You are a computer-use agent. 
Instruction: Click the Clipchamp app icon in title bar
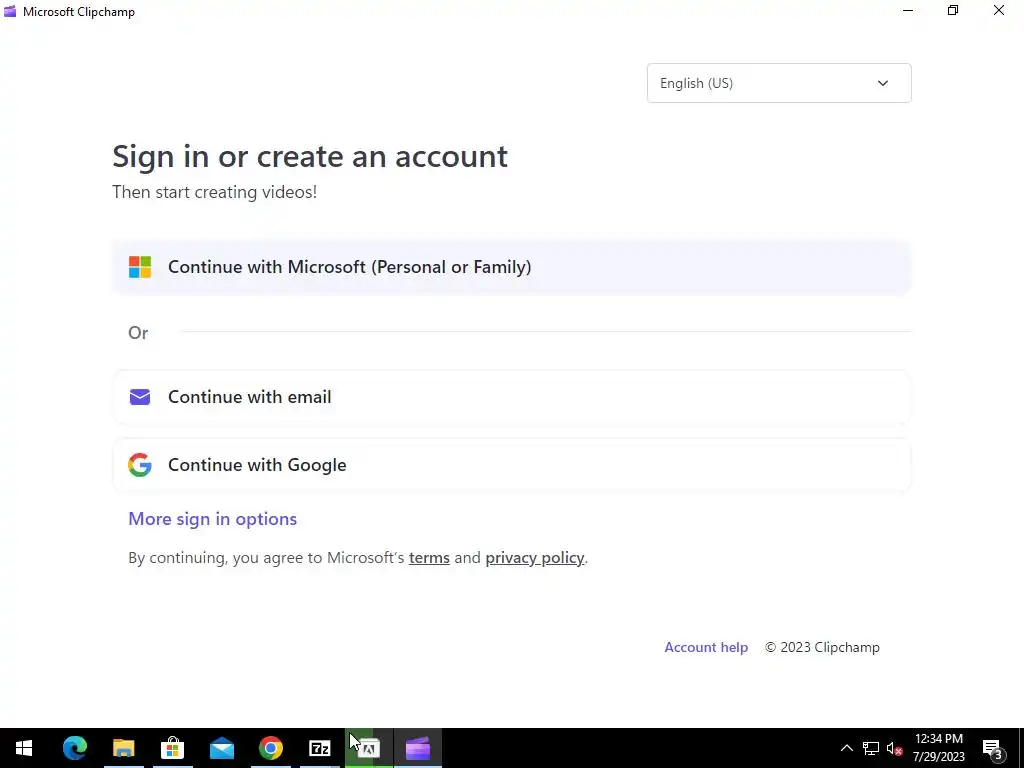(x=10, y=11)
